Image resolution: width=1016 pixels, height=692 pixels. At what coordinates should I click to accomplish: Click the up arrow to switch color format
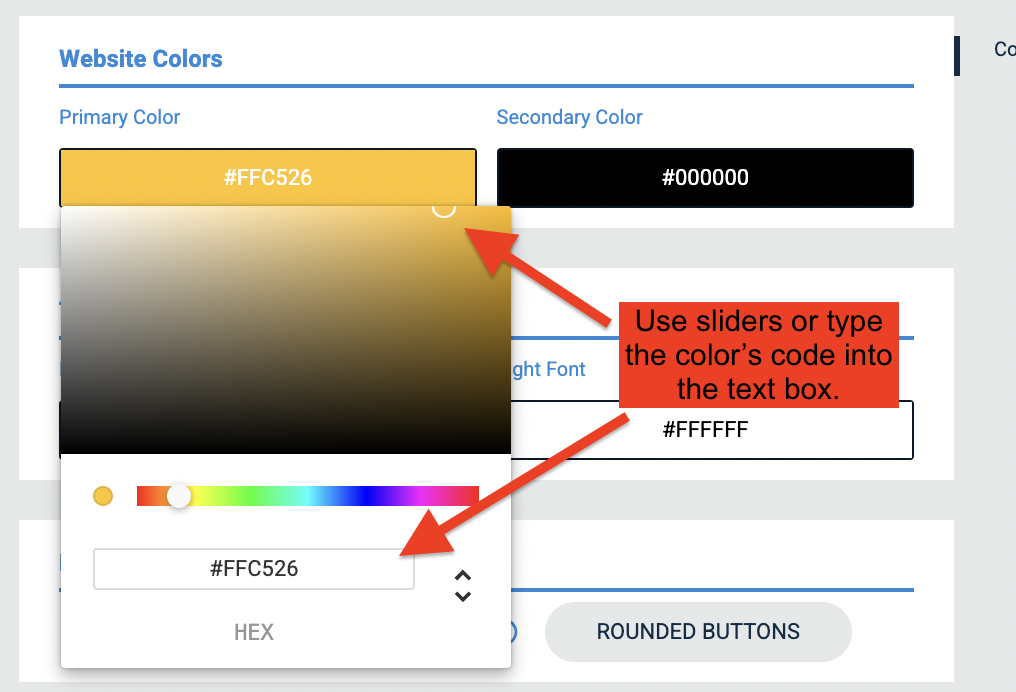[x=463, y=576]
